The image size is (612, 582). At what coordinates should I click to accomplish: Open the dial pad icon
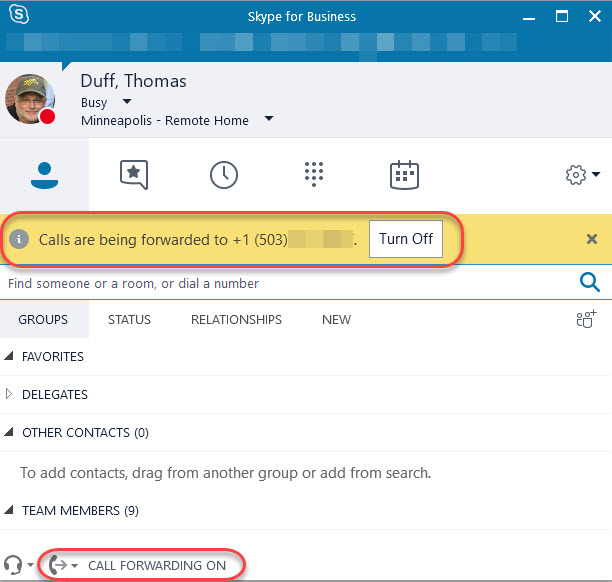coord(314,174)
